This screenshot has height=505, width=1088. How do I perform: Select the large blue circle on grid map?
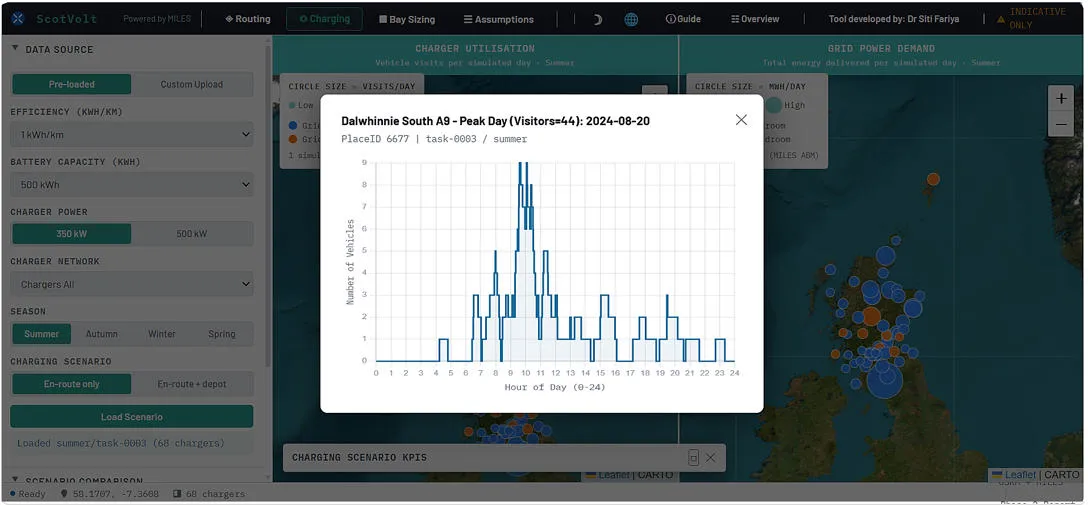[884, 379]
